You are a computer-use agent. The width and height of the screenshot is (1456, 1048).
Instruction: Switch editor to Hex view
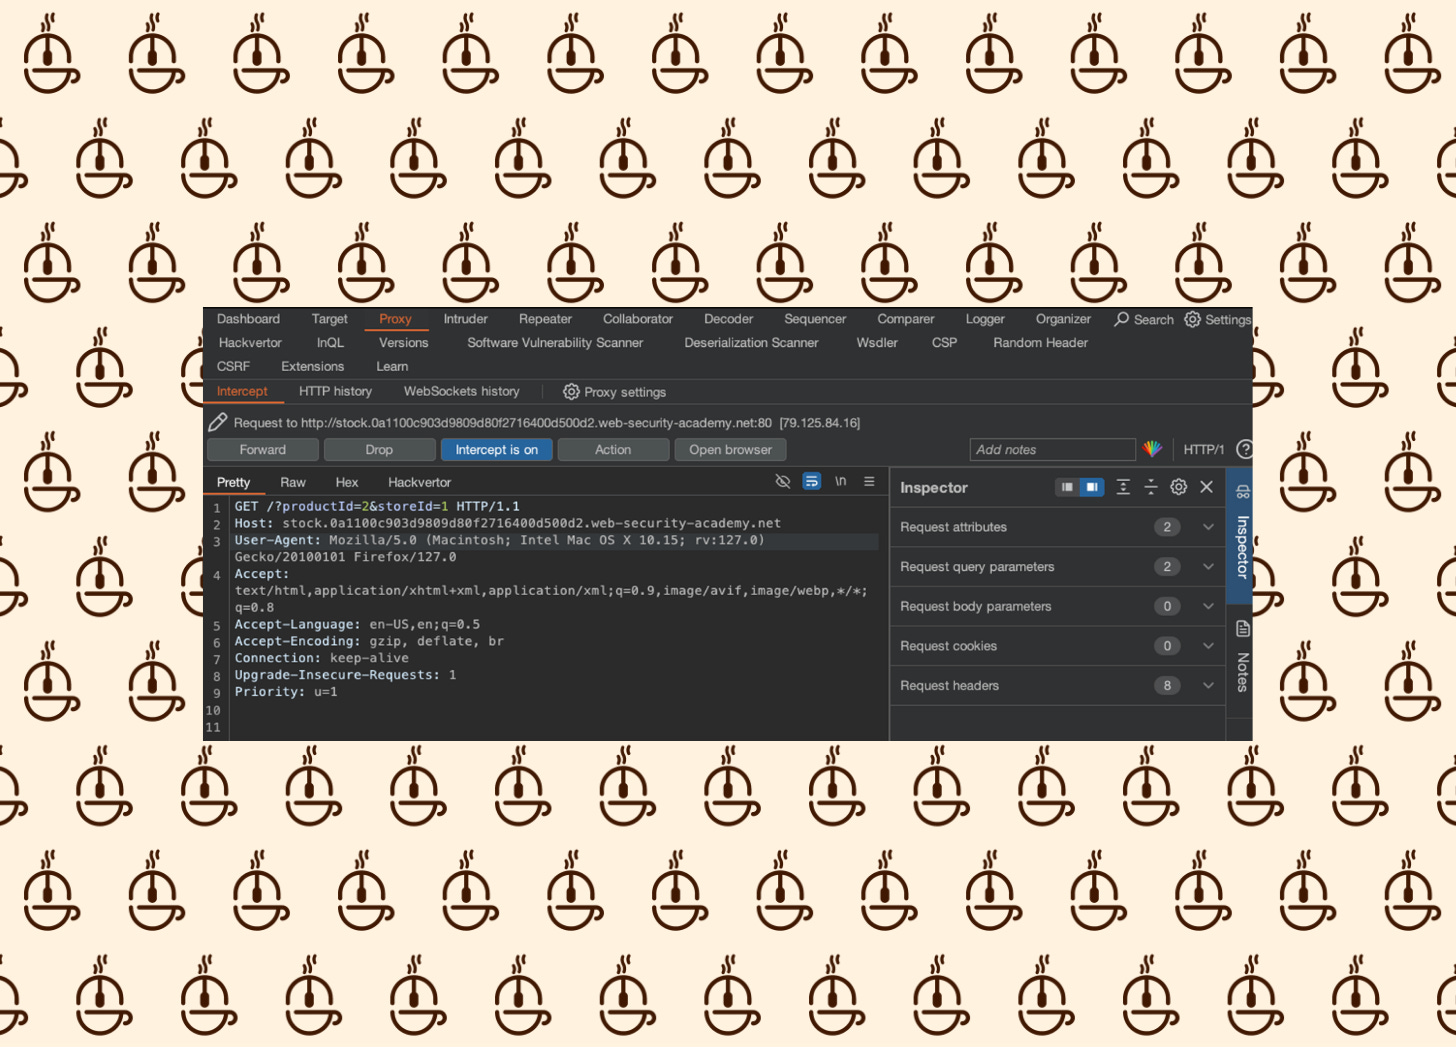pyautogui.click(x=347, y=482)
